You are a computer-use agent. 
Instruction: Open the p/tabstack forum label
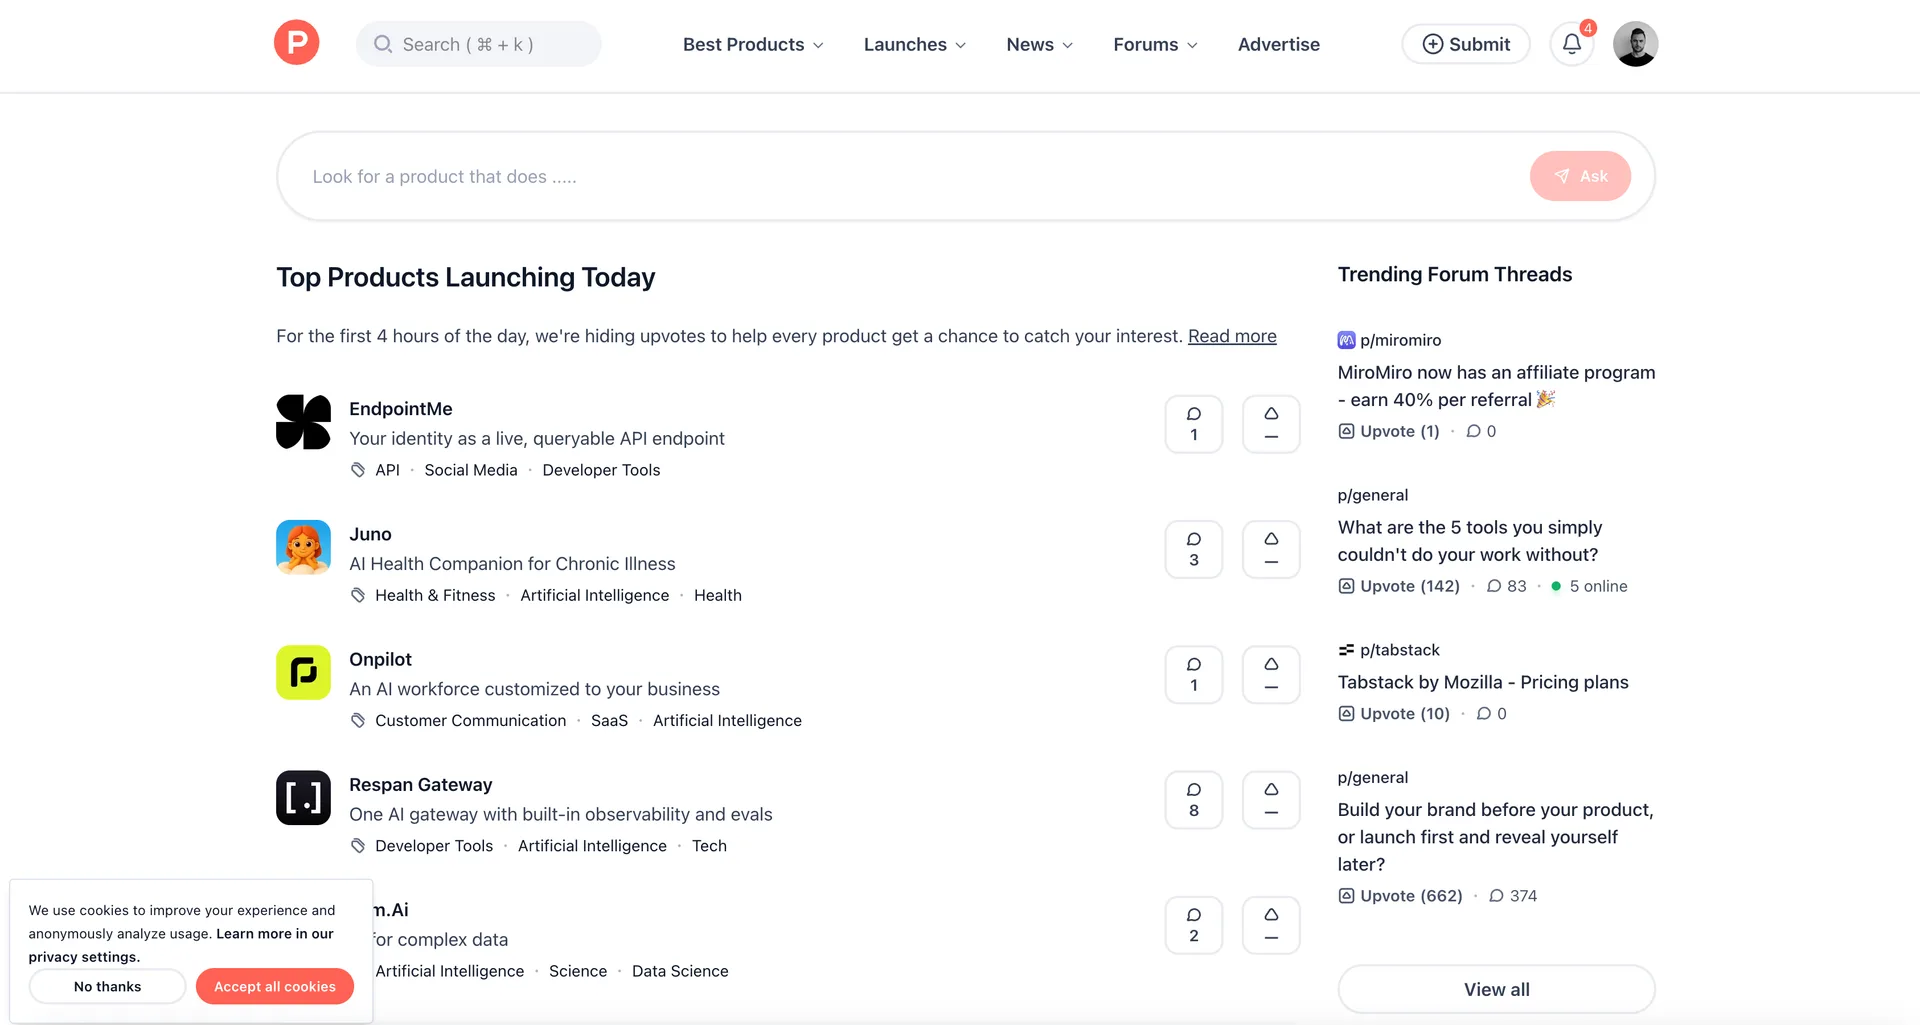[x=1400, y=650]
